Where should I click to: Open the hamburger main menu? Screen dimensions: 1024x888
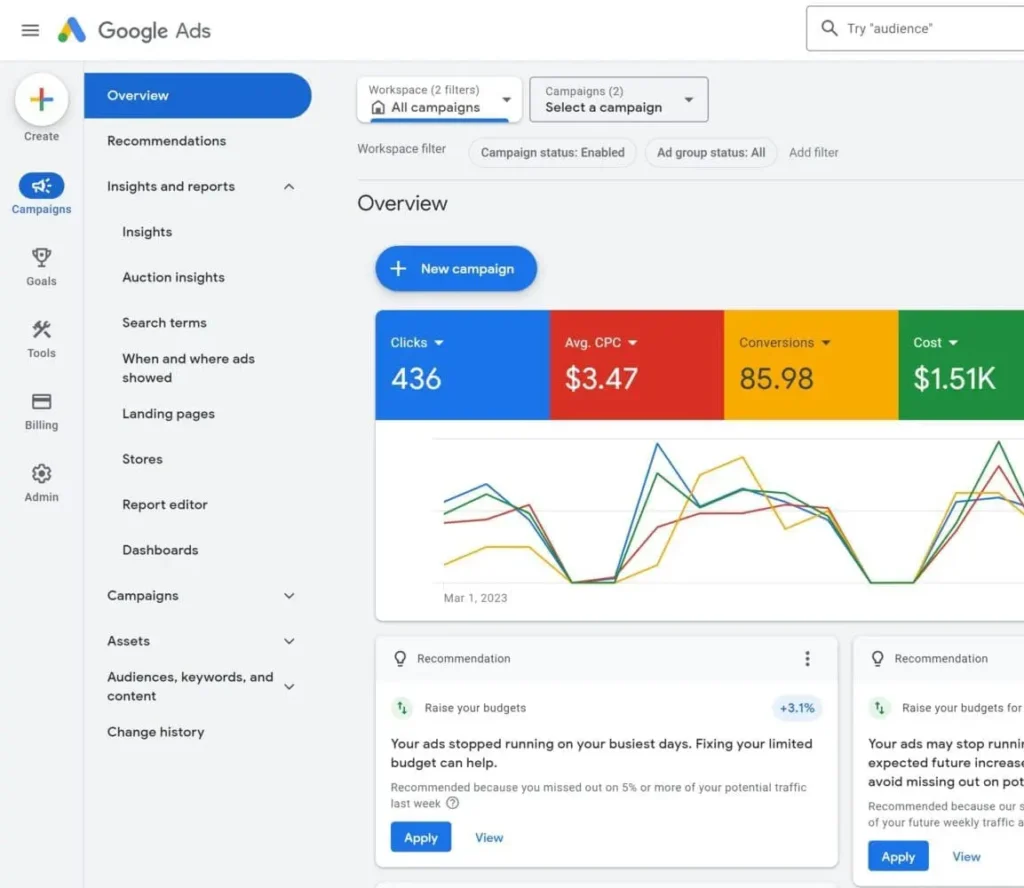point(30,30)
